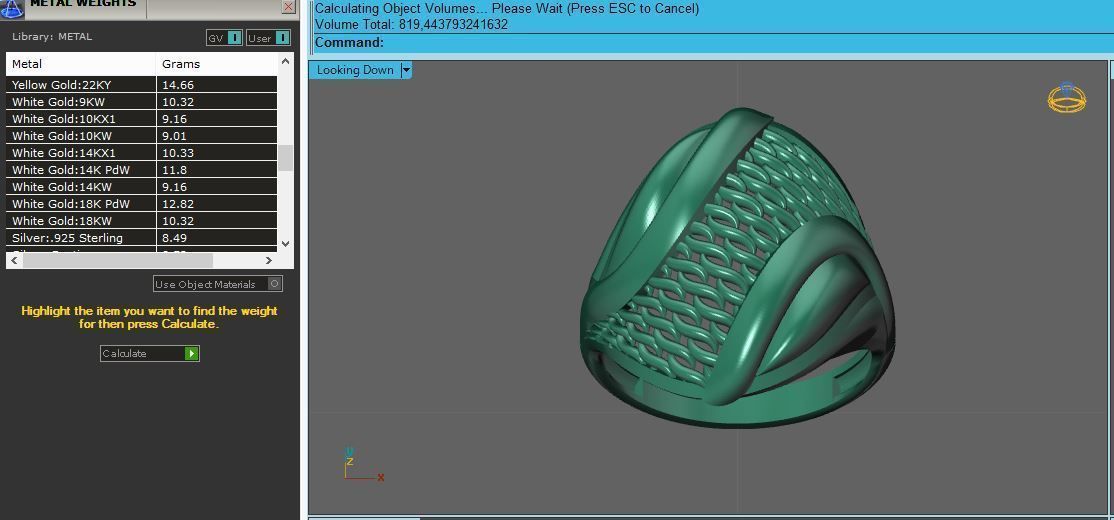1114x520 pixels.
Task: Select the White Gold:18K PdW row
Action: pyautogui.click(x=141, y=204)
